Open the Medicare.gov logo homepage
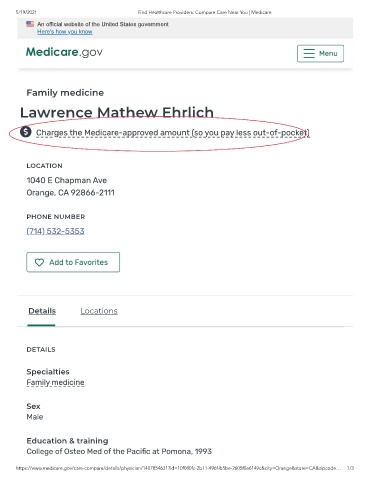 pos(64,52)
